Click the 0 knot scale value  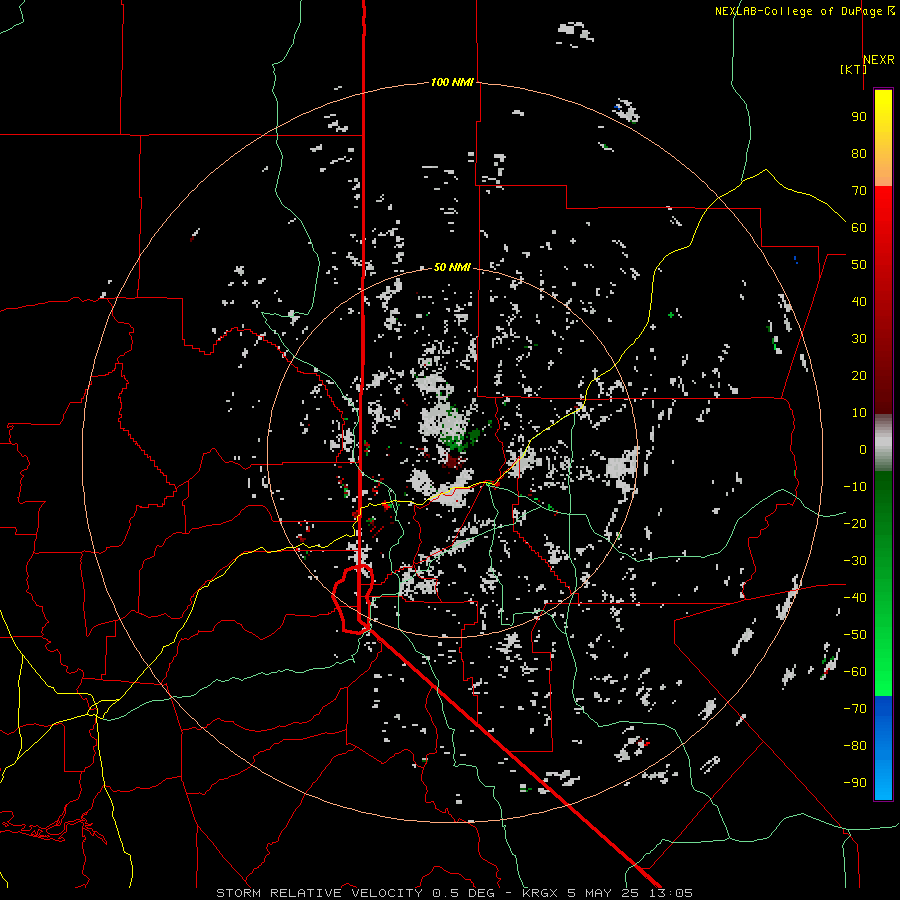click(863, 450)
